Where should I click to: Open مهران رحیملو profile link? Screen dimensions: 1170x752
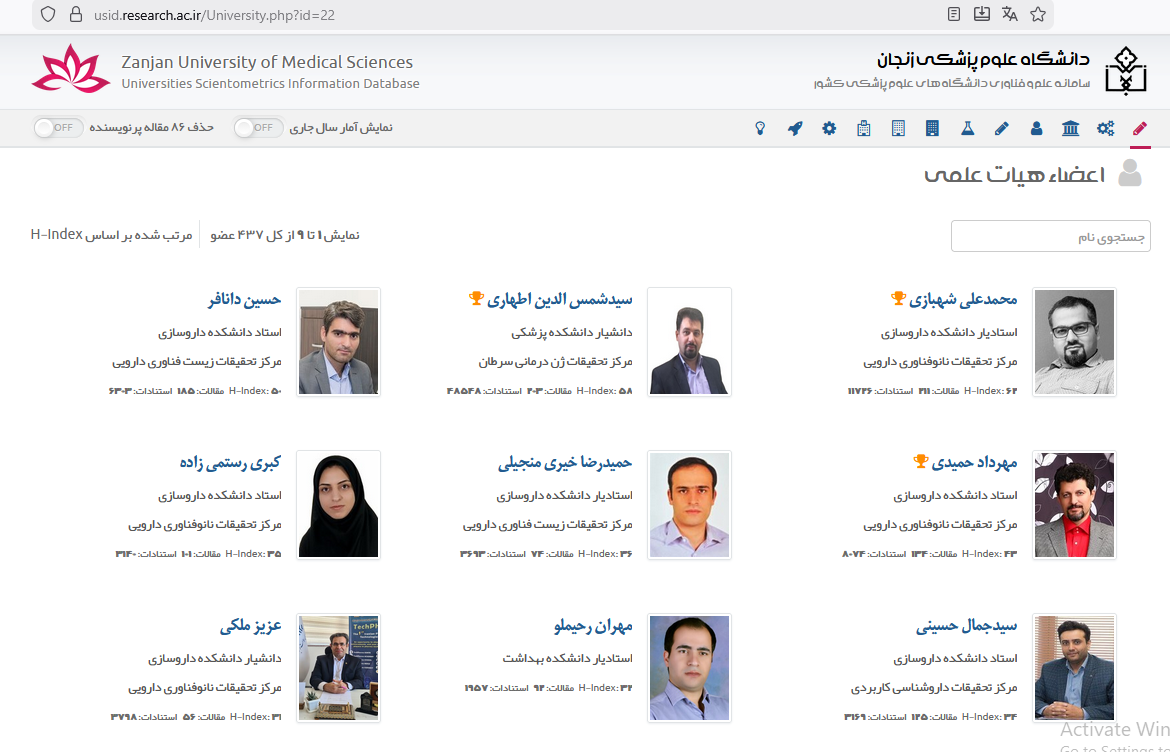coord(593,626)
